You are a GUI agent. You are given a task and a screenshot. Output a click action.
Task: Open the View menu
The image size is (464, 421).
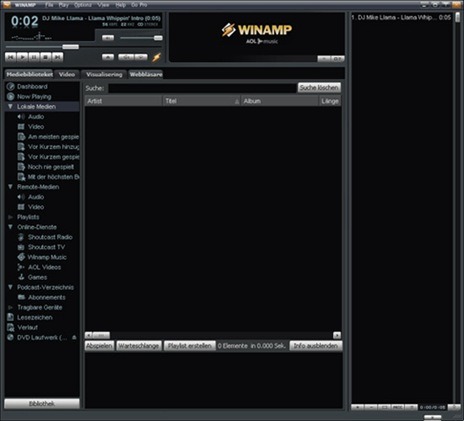coord(103,5)
